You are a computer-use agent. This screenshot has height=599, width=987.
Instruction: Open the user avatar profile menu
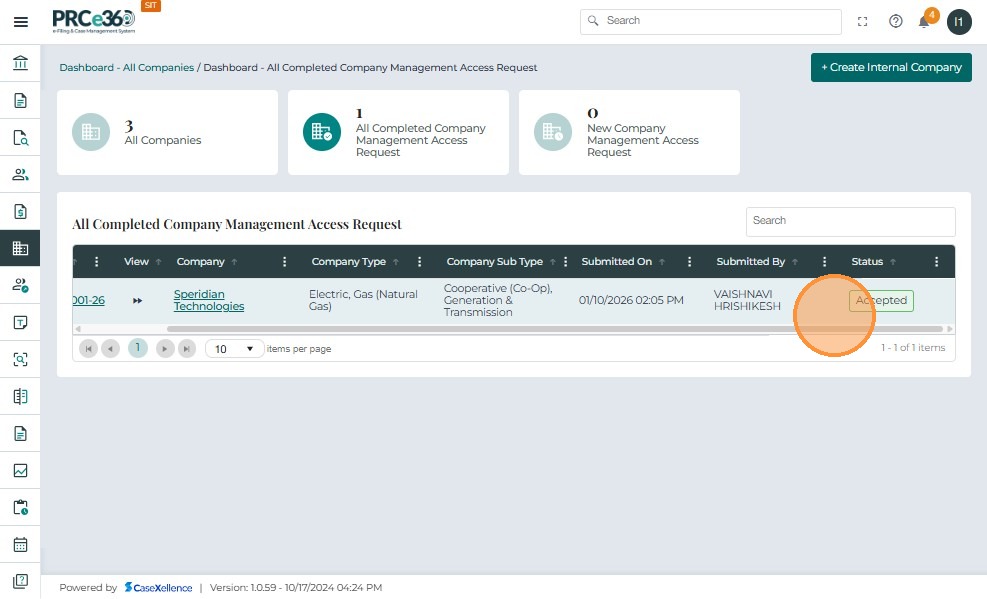959,22
